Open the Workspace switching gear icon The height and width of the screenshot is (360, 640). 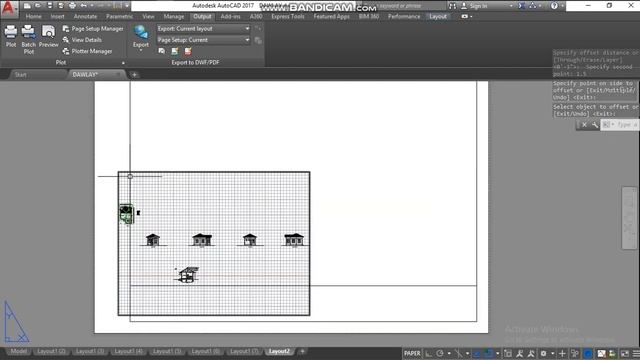pos(543,353)
